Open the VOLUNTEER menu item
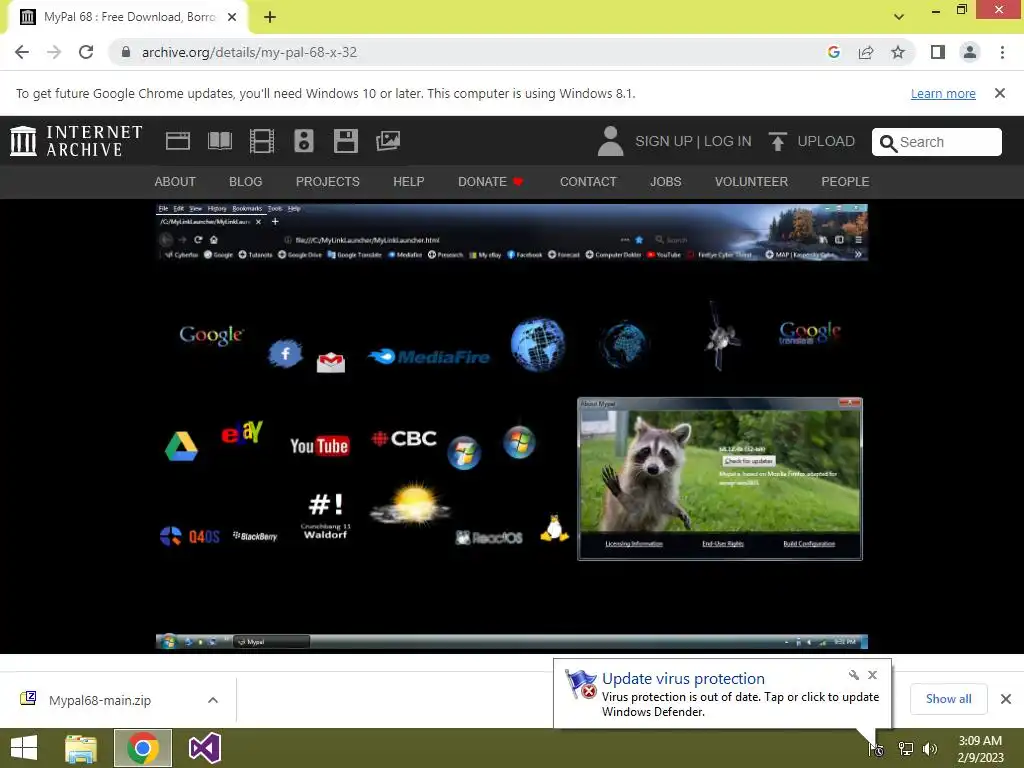 point(751,182)
